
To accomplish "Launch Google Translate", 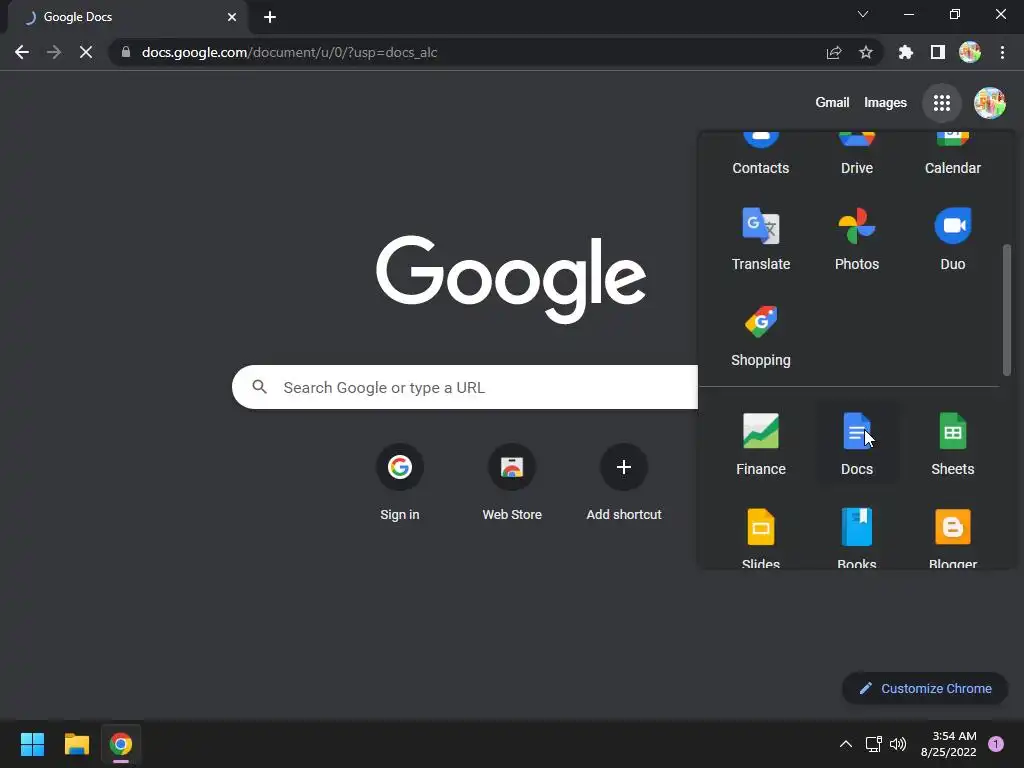I will pos(760,239).
